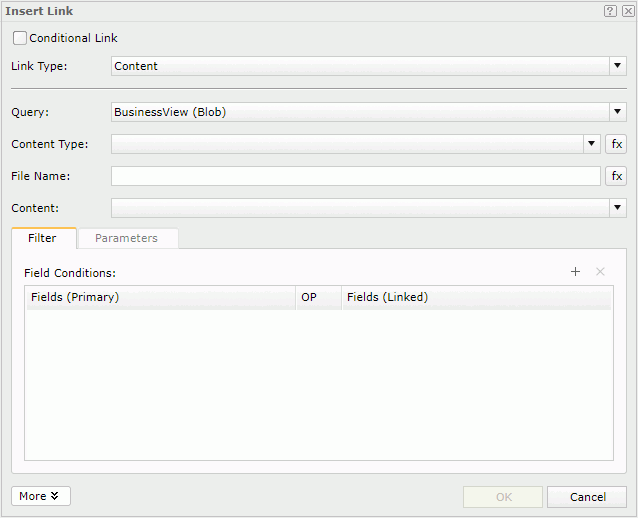Open the Content dropdown list
Image resolution: width=638 pixels, height=518 pixels.
pyautogui.click(x=617, y=208)
